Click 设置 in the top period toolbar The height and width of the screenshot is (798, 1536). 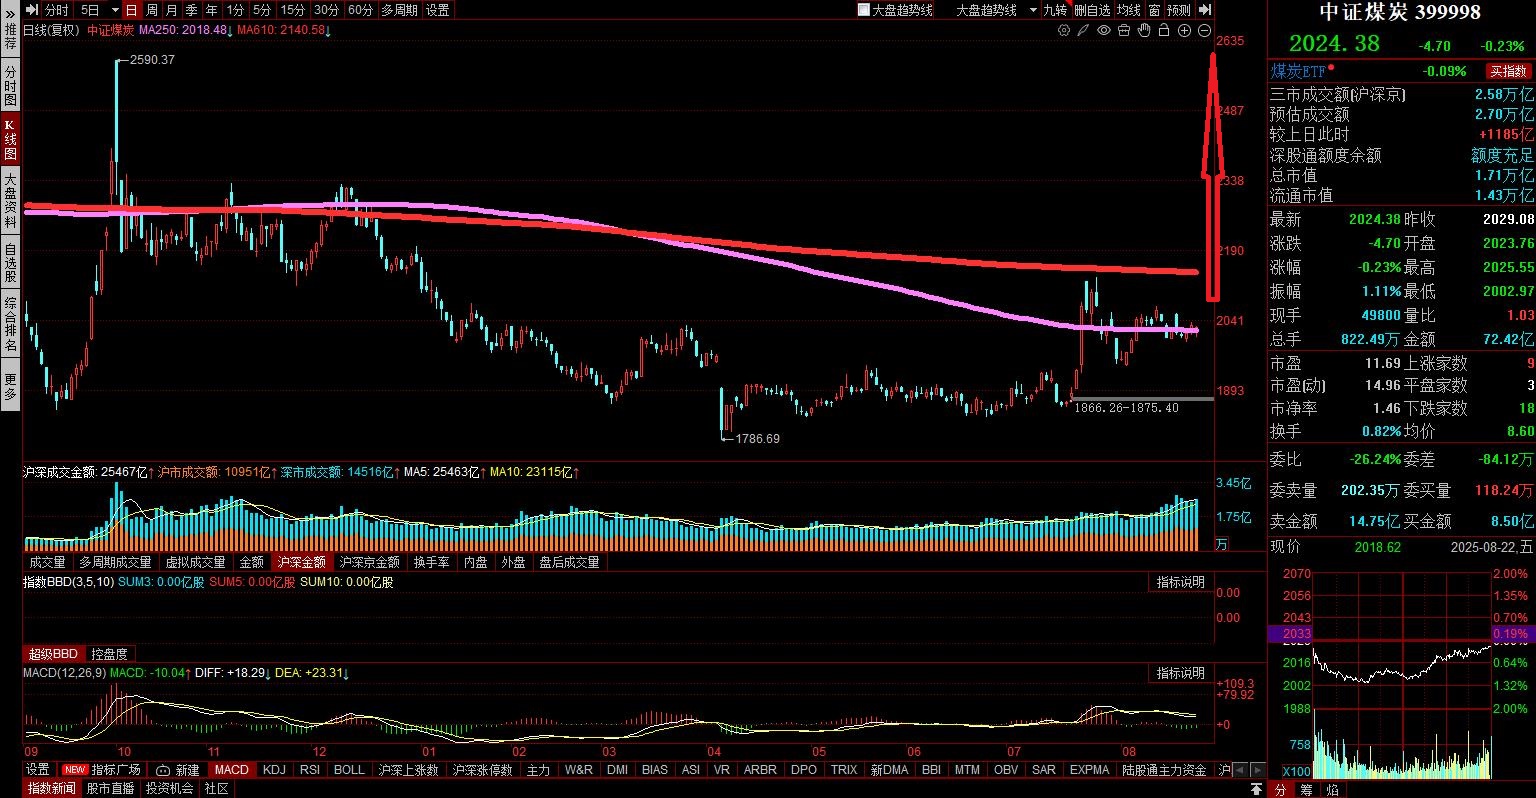click(438, 10)
